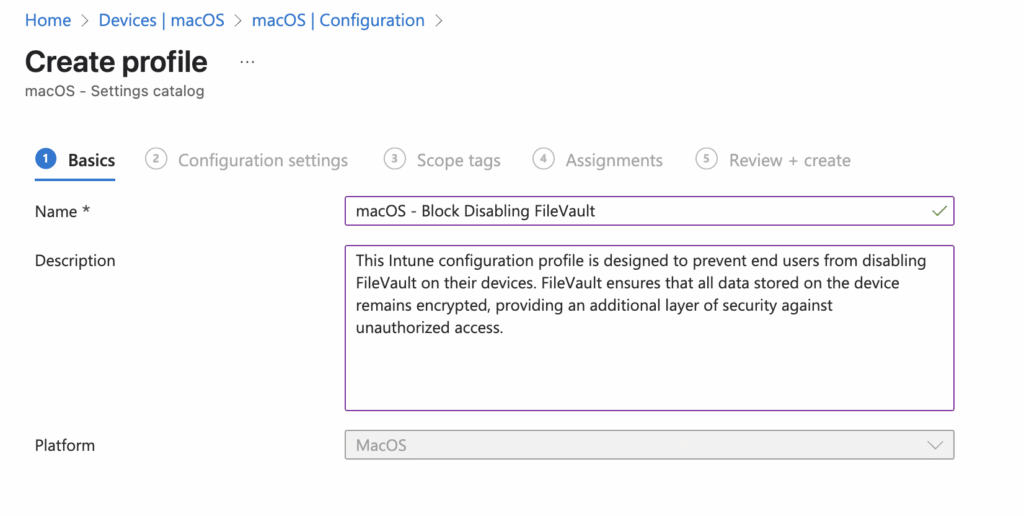Image resolution: width=1024 pixels, height=516 pixels.
Task: Click the step 4 circle icon
Action: coord(543,159)
